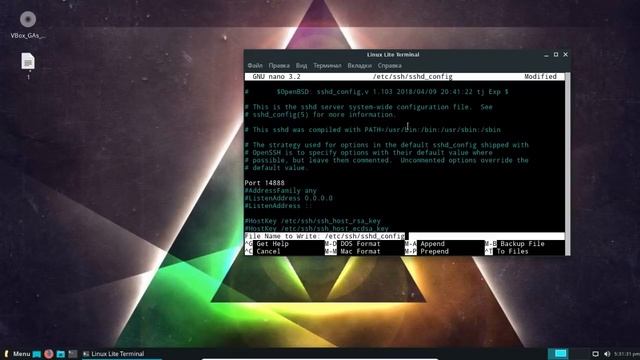Viewport: 640px width, 360px height.
Task: Switch to second workspace in pager
Action: 579,353
